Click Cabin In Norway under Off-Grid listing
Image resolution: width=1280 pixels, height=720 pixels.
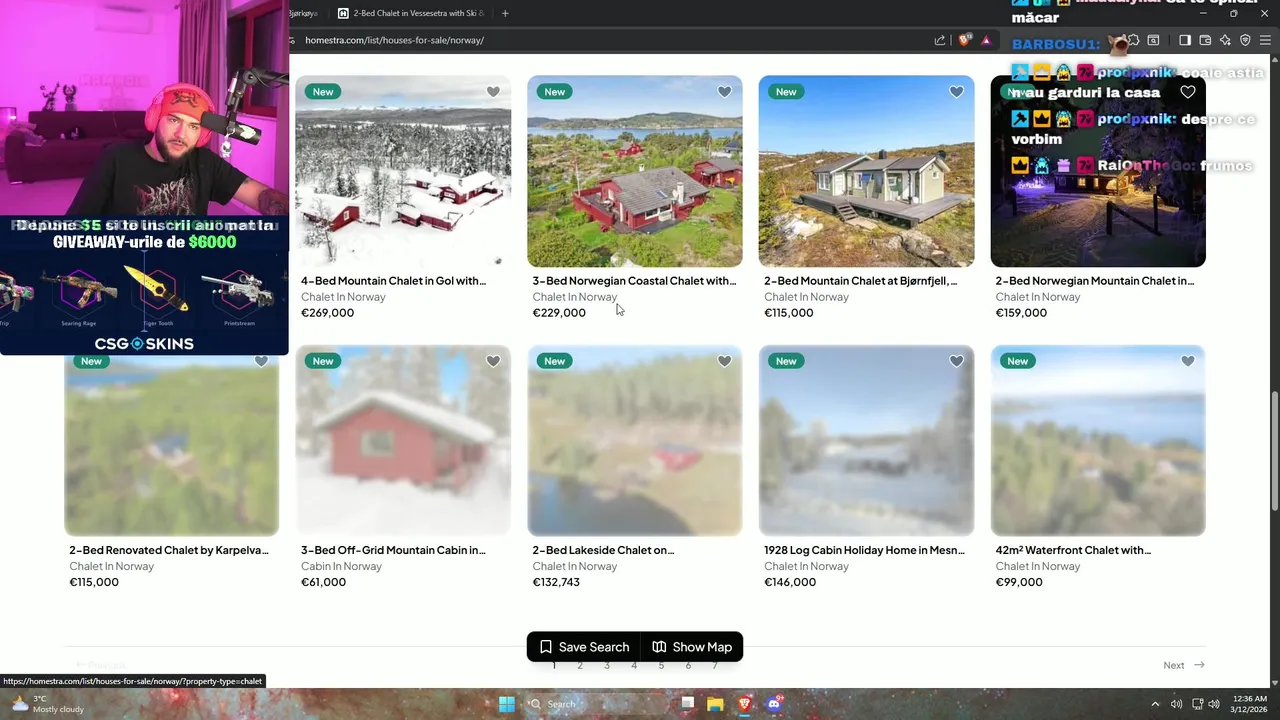[x=341, y=566]
